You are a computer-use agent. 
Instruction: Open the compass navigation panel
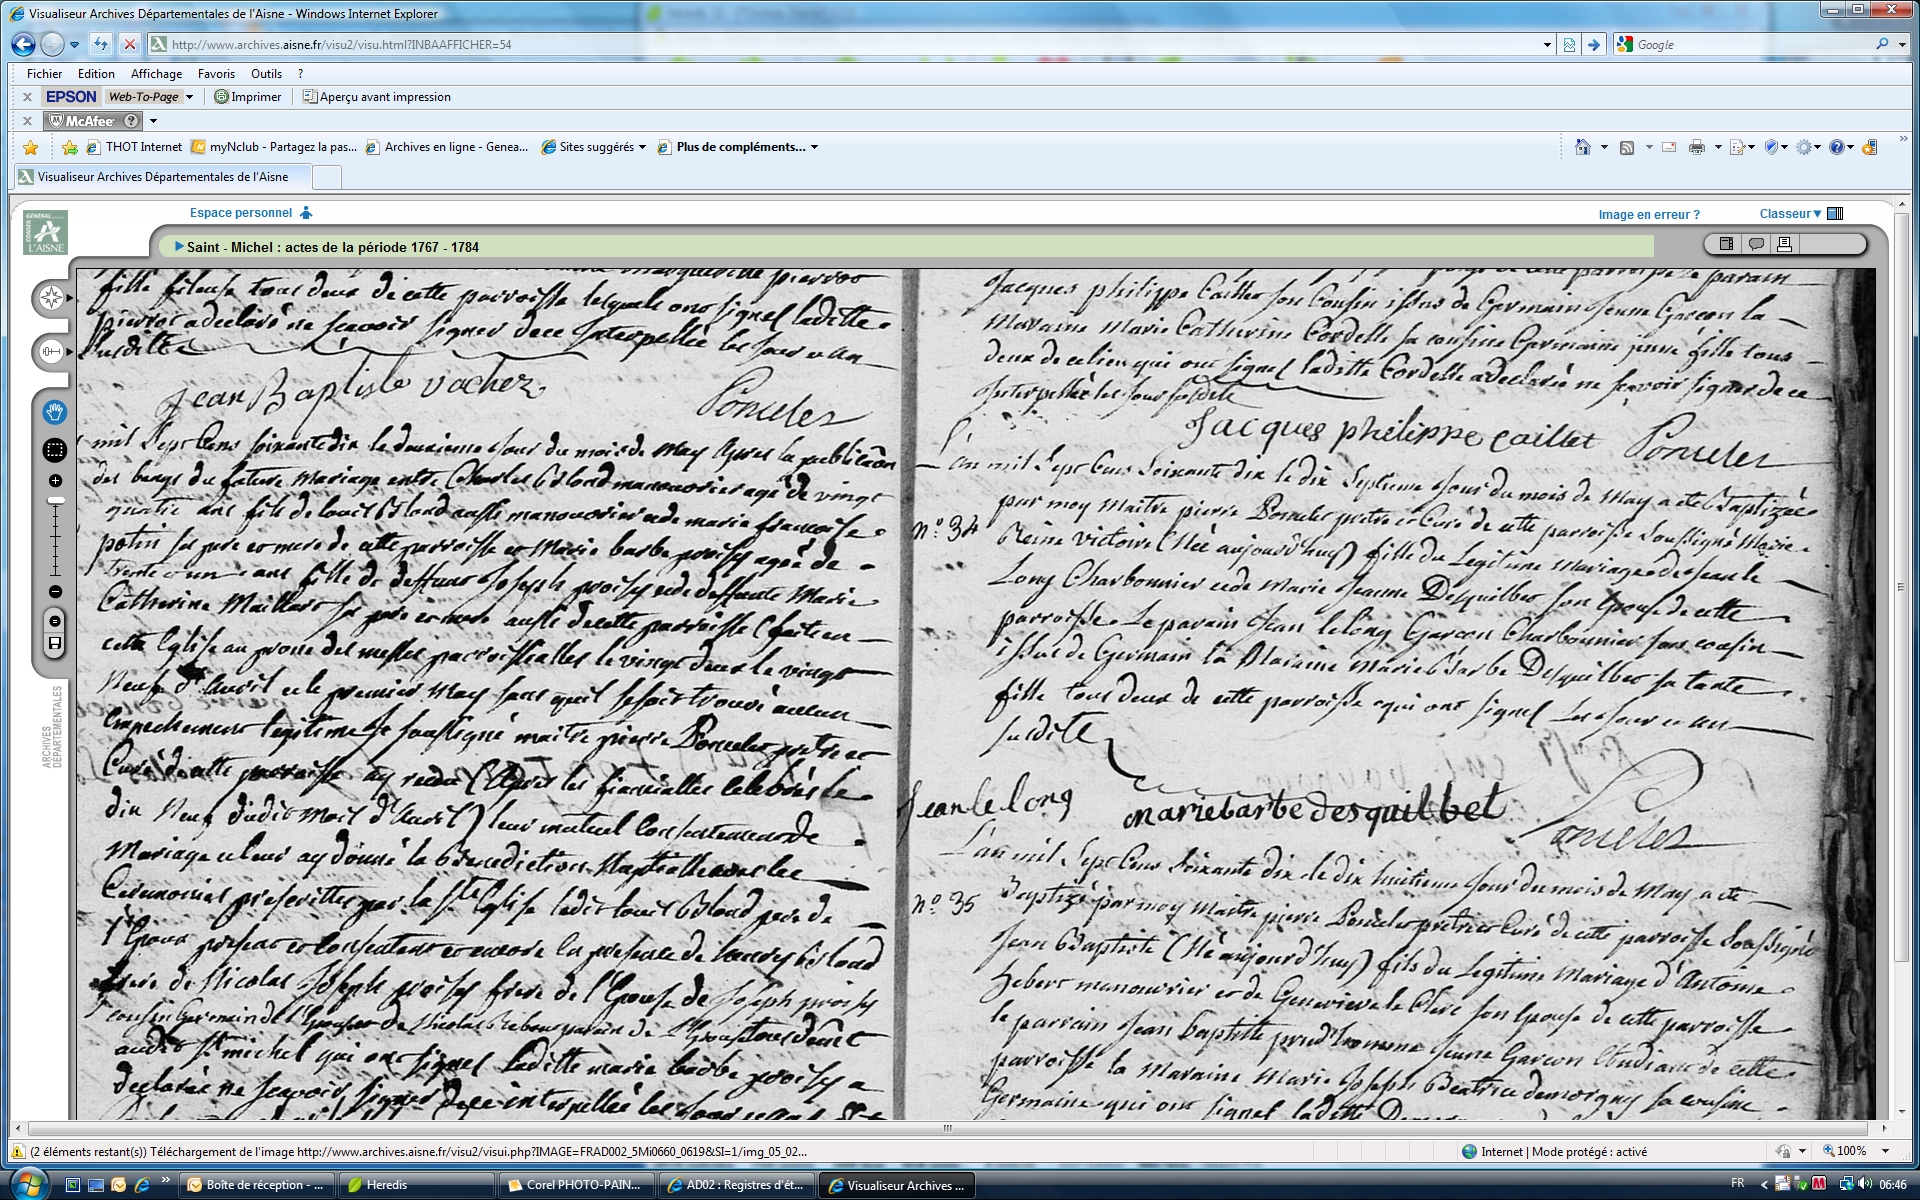point(51,297)
